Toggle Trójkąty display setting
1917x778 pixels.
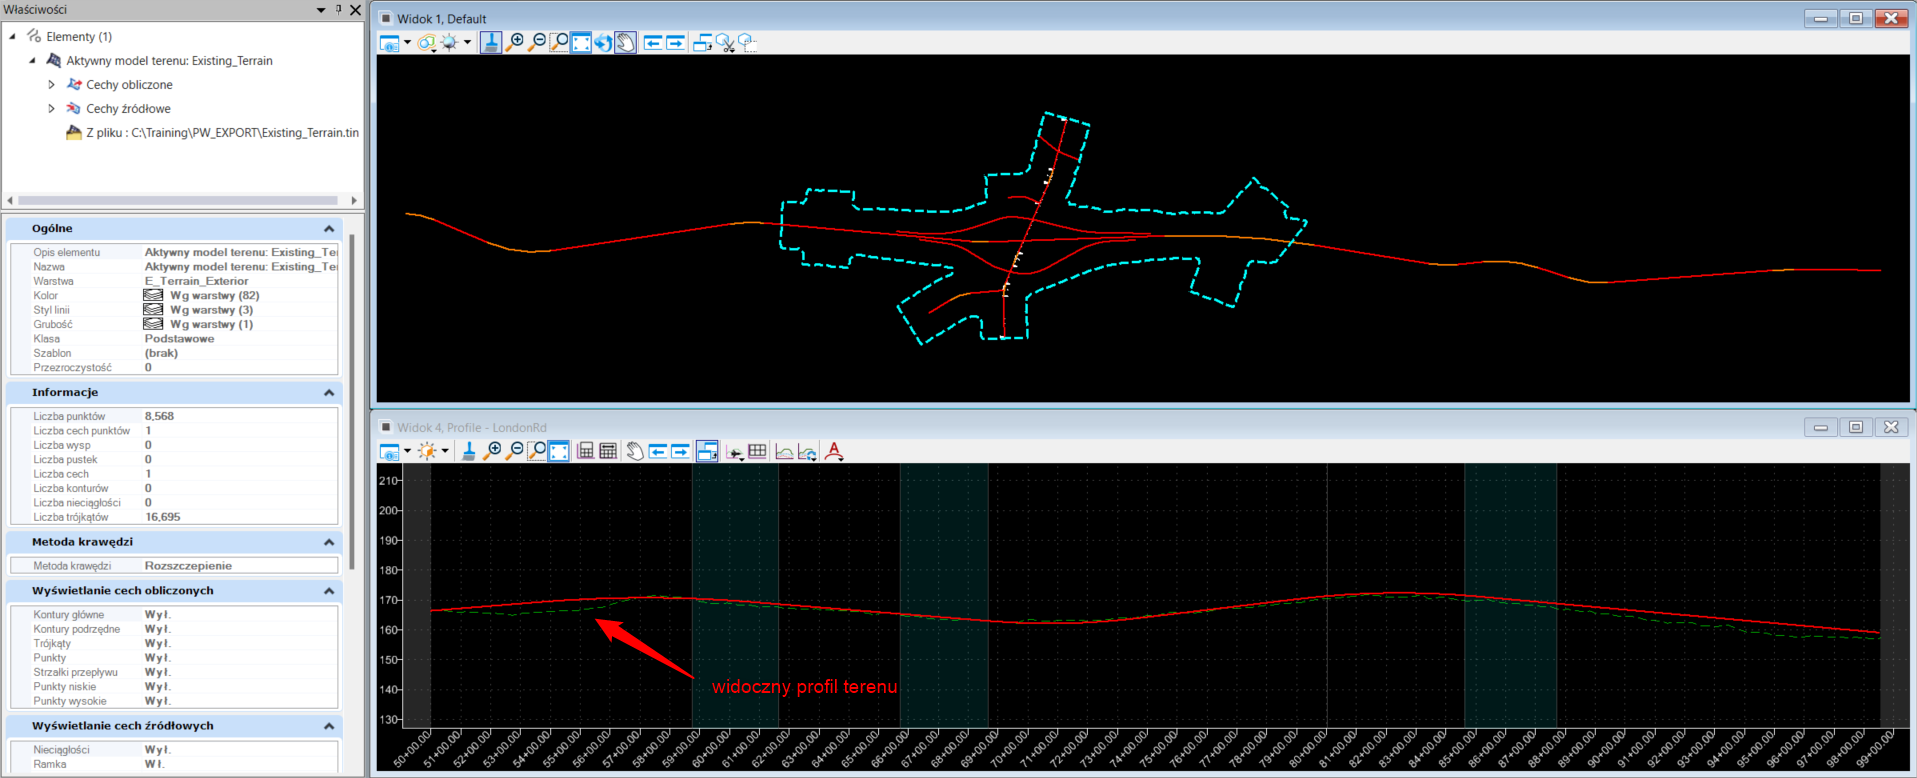tap(157, 644)
